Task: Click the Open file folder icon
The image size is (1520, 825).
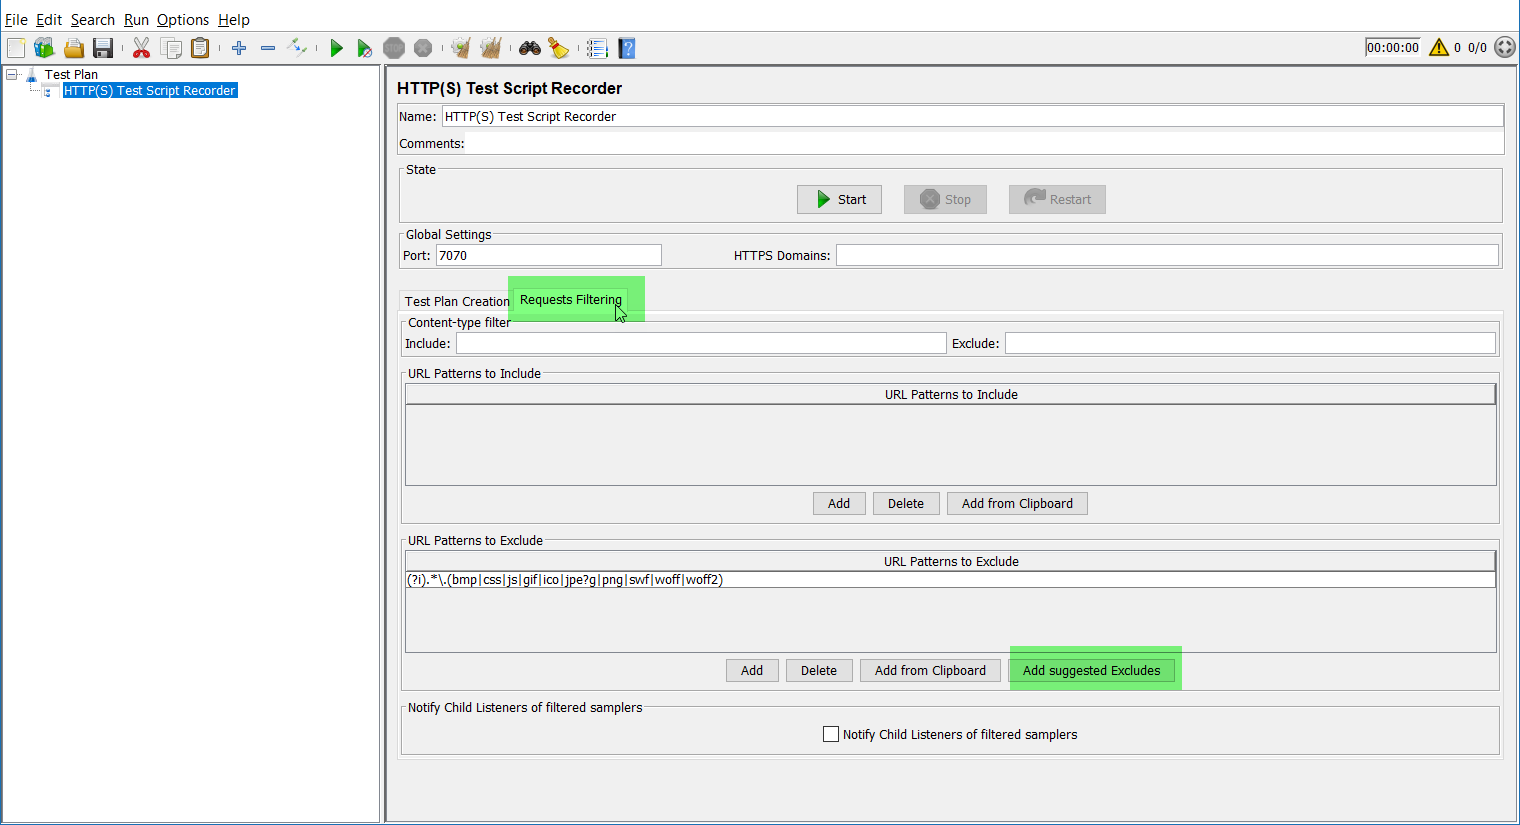Action: (x=73, y=48)
